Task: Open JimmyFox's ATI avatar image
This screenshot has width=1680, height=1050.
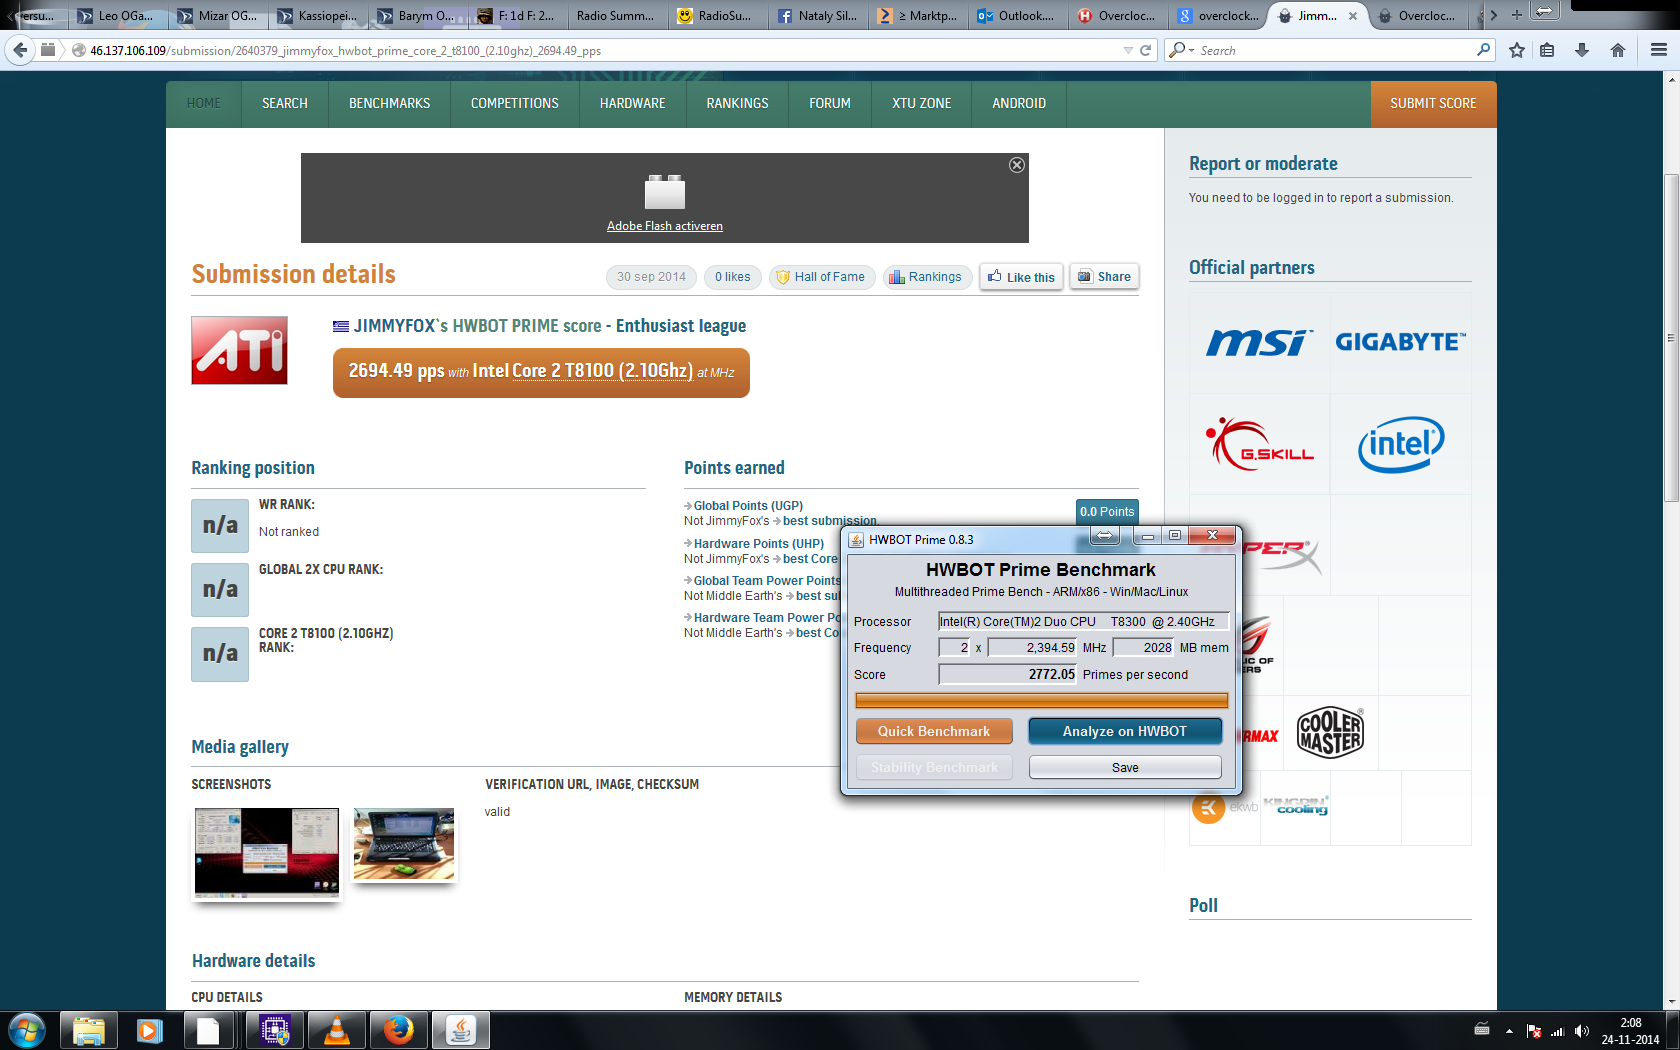Action: point(239,350)
